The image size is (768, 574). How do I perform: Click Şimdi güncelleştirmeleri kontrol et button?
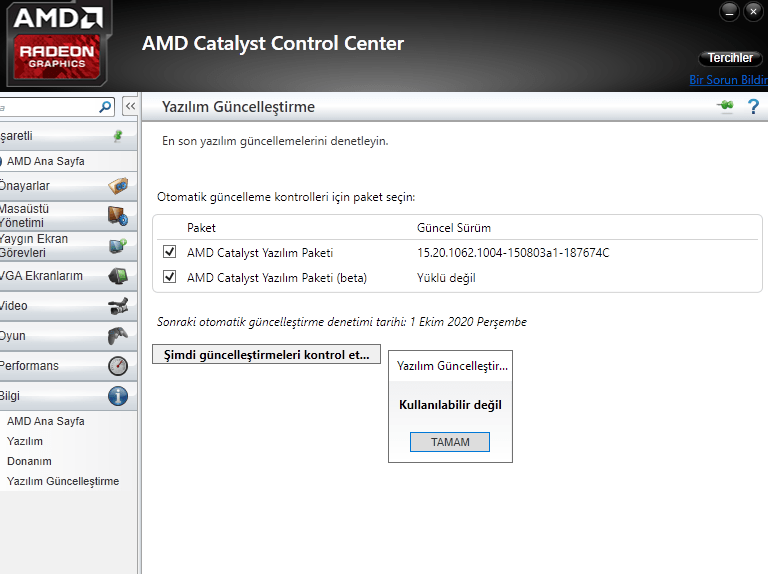(x=266, y=354)
